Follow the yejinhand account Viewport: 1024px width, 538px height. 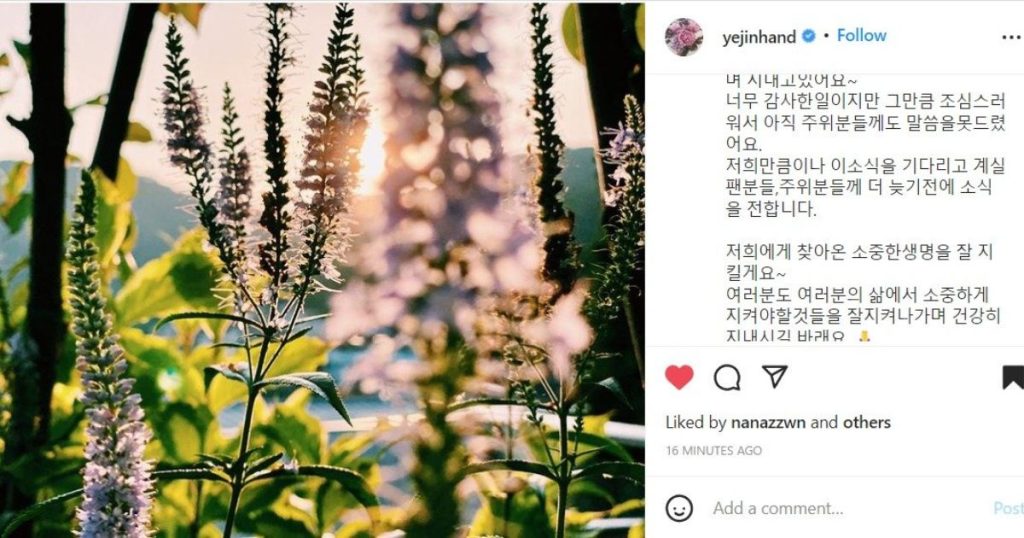(x=861, y=36)
